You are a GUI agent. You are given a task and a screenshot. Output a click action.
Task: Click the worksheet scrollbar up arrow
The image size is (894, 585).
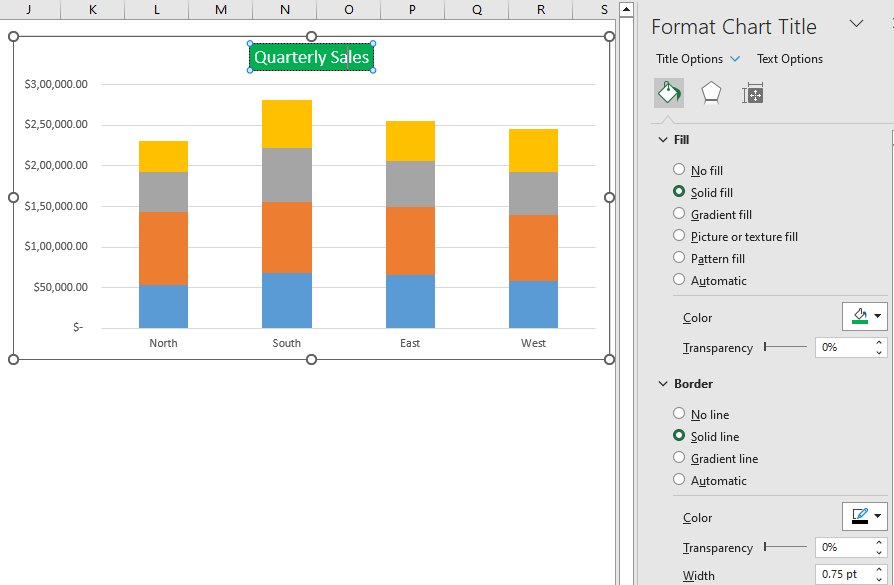[627, 10]
